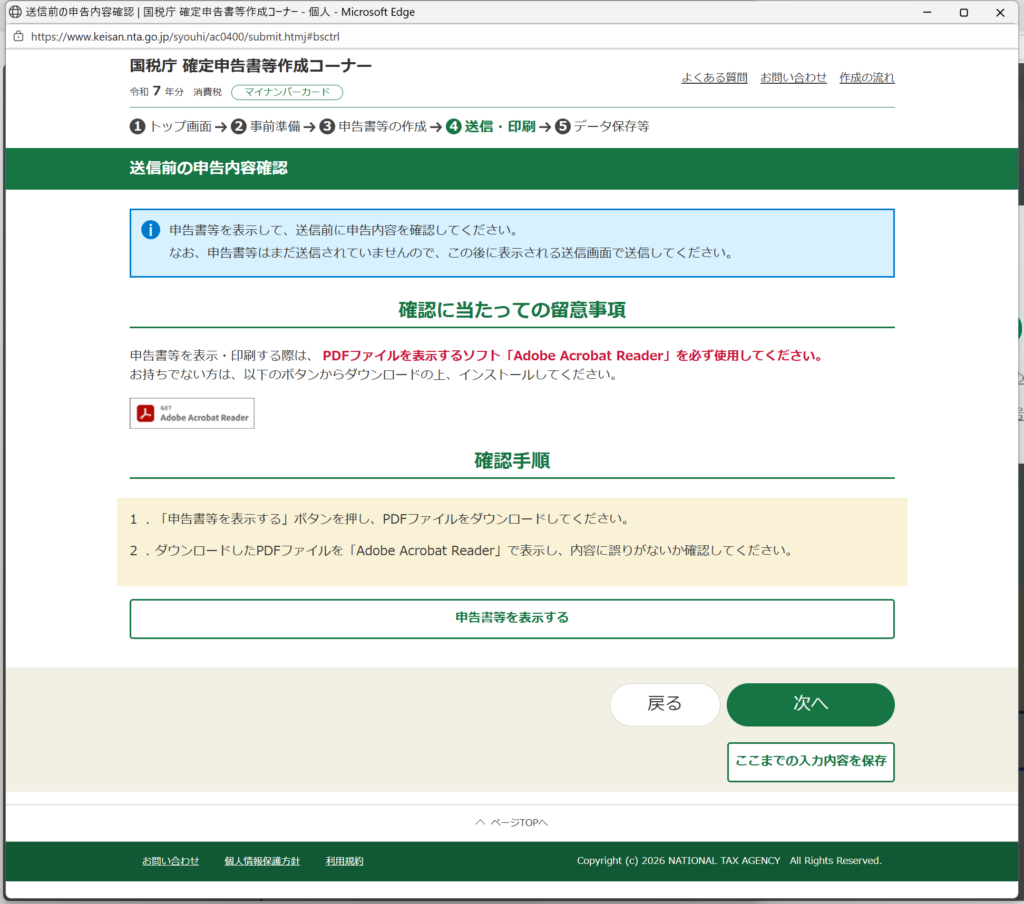Go back with the 戻る button

664,704
